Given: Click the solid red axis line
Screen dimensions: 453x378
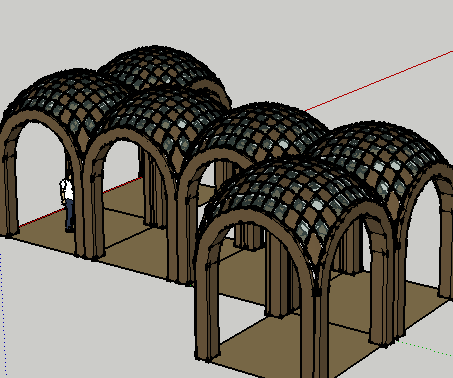Looking at the screenshot, I should [x=380, y=80].
